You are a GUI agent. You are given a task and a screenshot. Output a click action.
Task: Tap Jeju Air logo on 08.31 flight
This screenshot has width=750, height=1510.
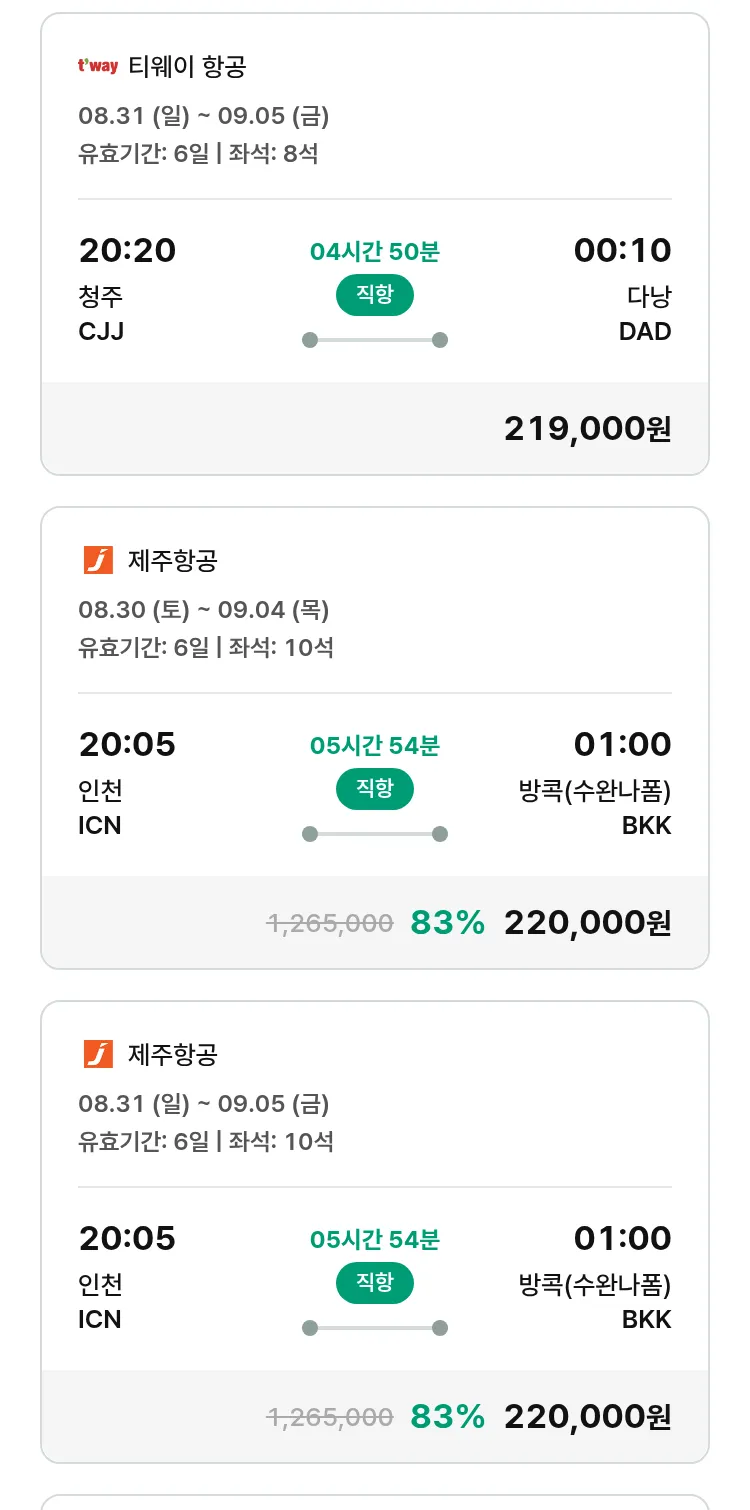click(x=98, y=1054)
